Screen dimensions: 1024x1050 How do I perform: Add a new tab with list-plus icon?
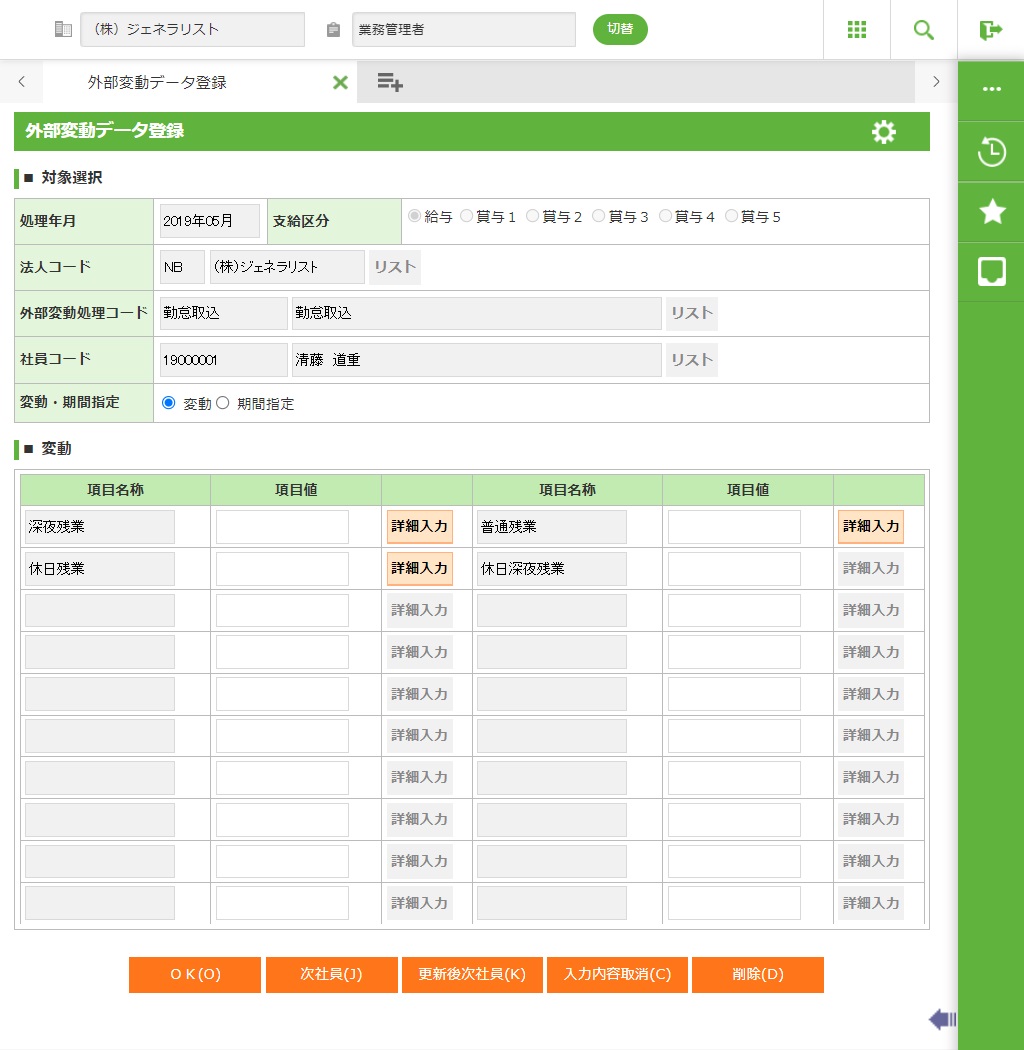pos(390,83)
